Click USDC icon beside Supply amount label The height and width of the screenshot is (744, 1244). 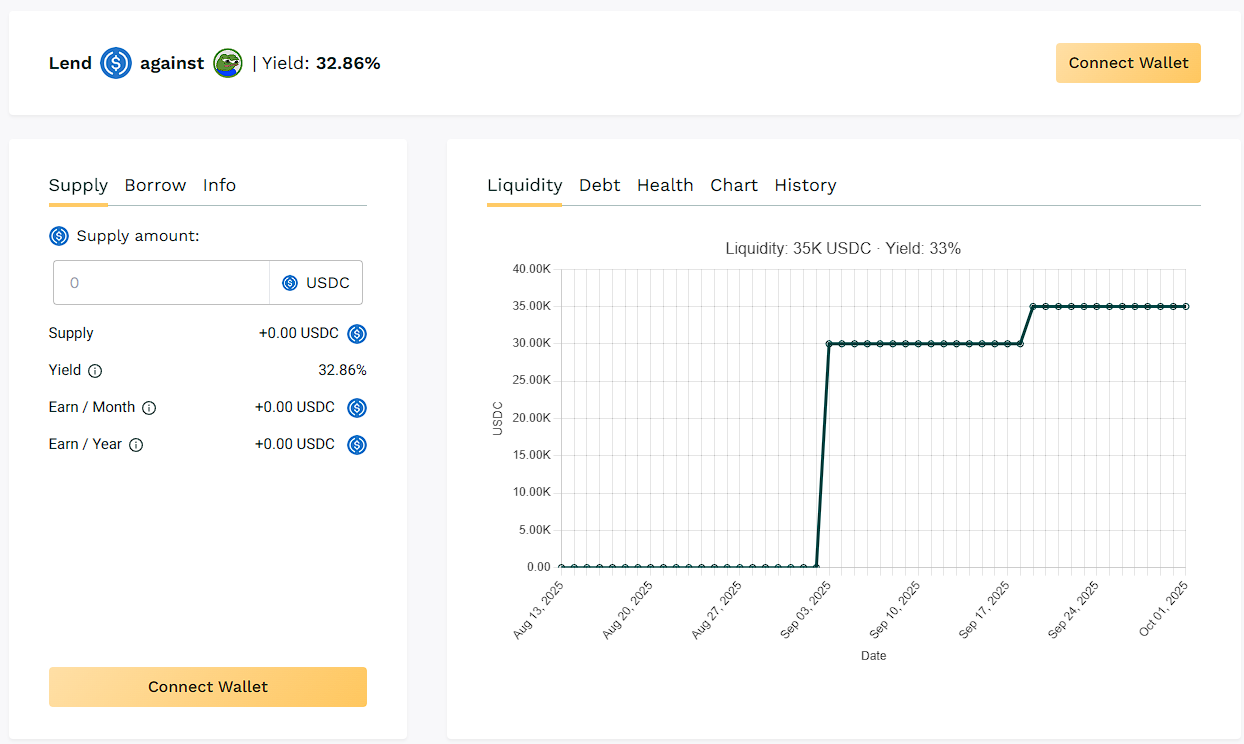(x=59, y=236)
